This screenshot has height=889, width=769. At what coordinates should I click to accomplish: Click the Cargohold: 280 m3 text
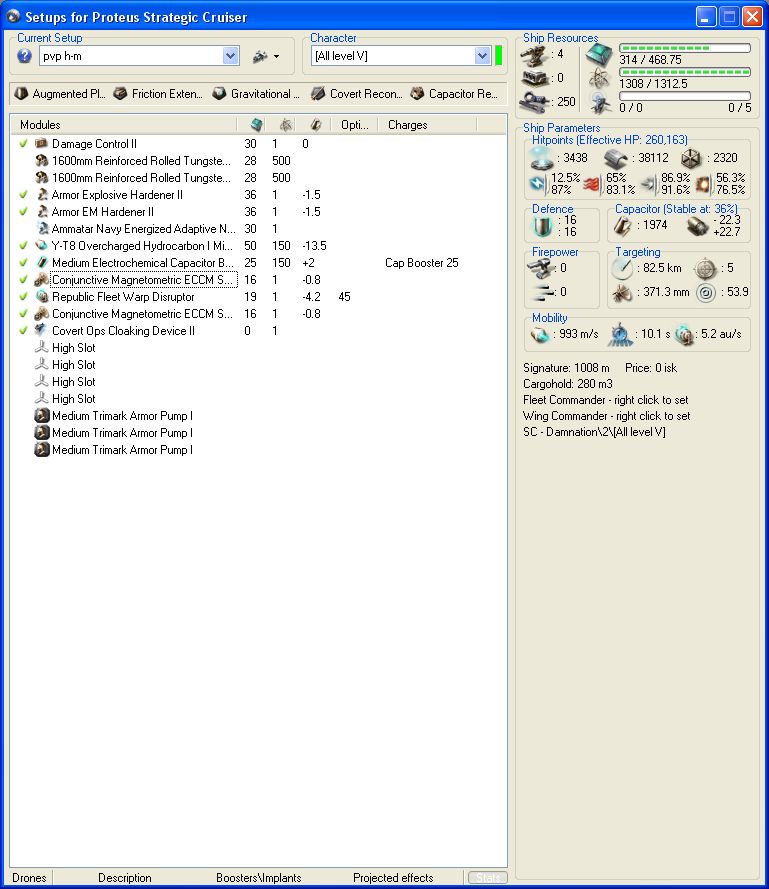coord(568,384)
